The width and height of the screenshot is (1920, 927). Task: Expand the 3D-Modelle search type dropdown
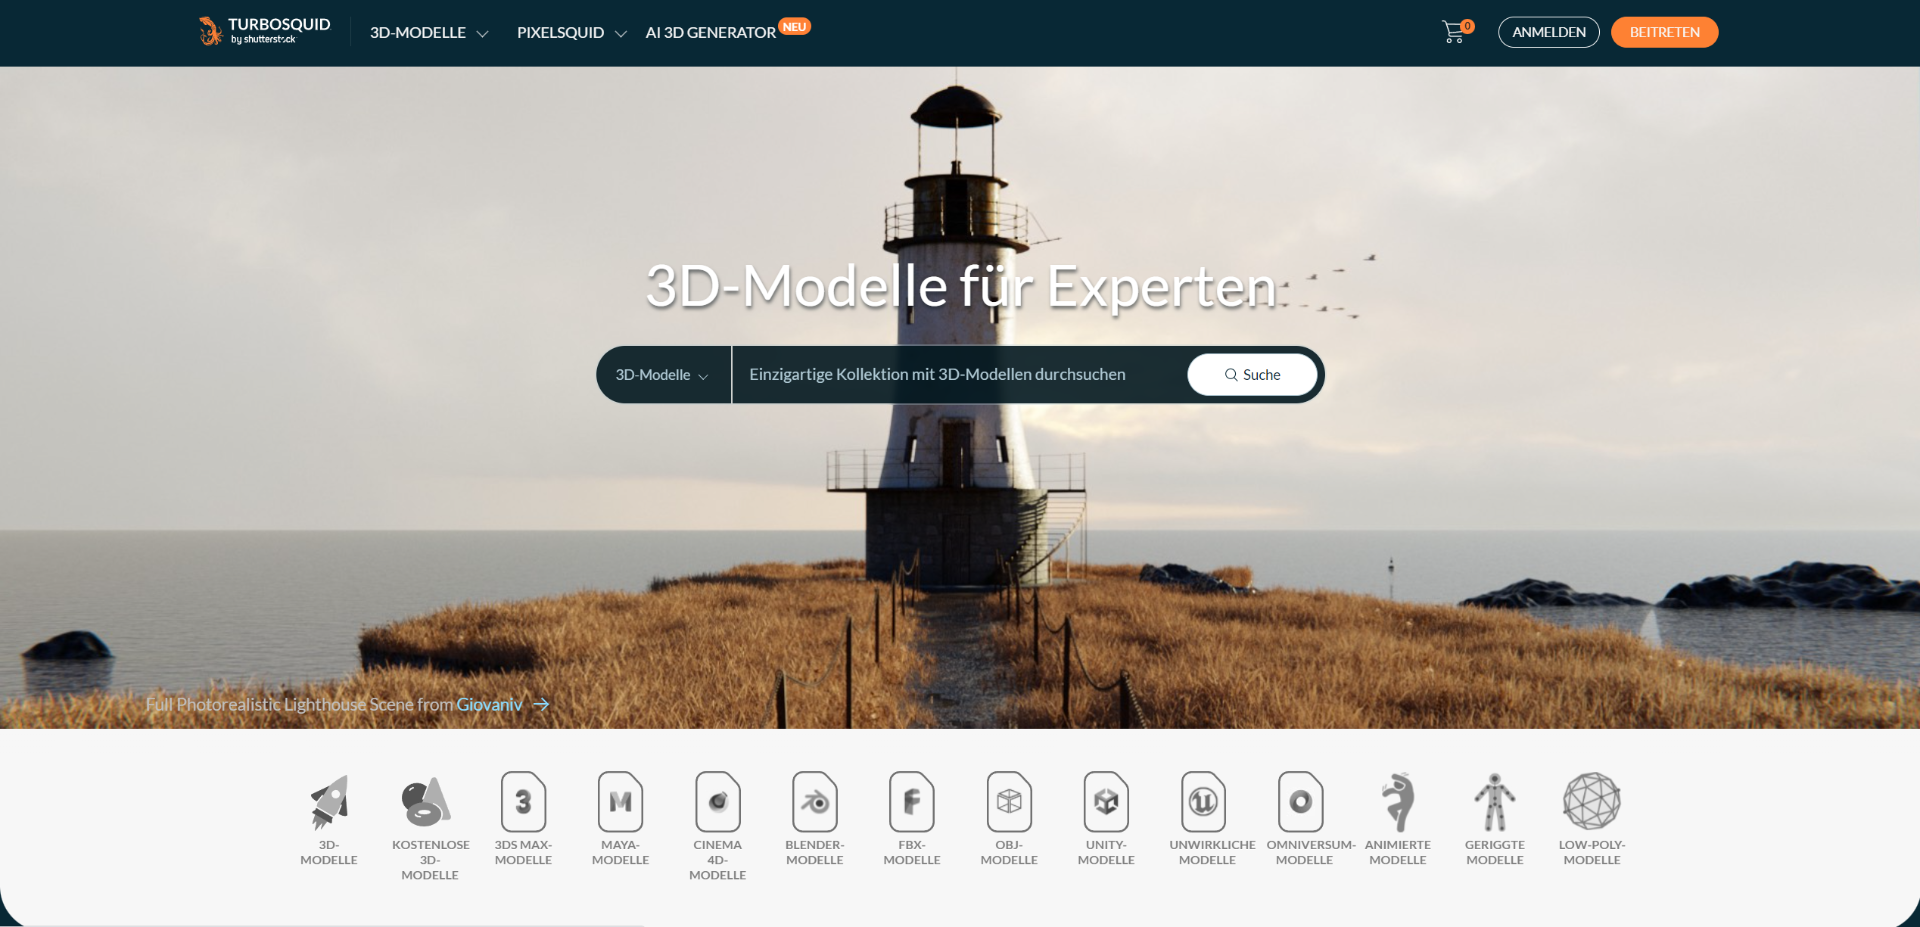[x=662, y=375]
